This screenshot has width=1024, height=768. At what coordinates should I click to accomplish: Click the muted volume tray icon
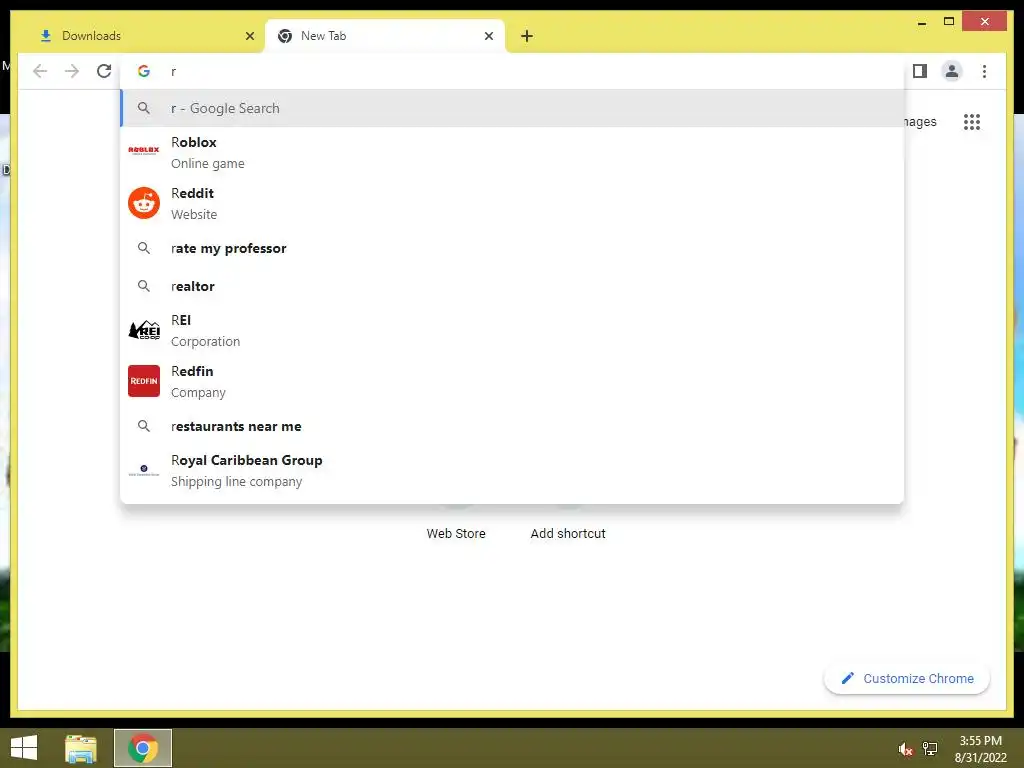coord(905,749)
